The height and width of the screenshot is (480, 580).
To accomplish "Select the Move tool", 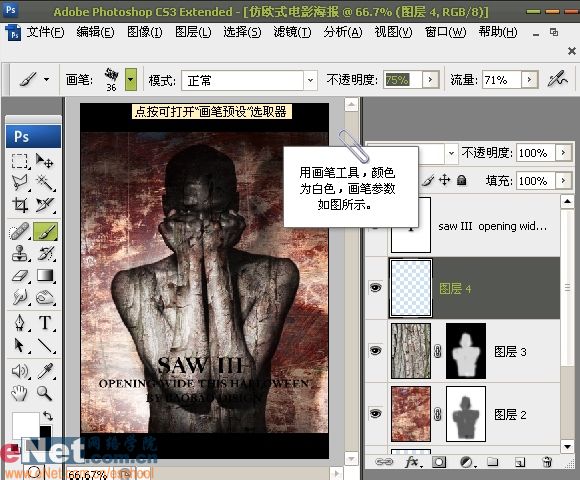I will (x=45, y=161).
